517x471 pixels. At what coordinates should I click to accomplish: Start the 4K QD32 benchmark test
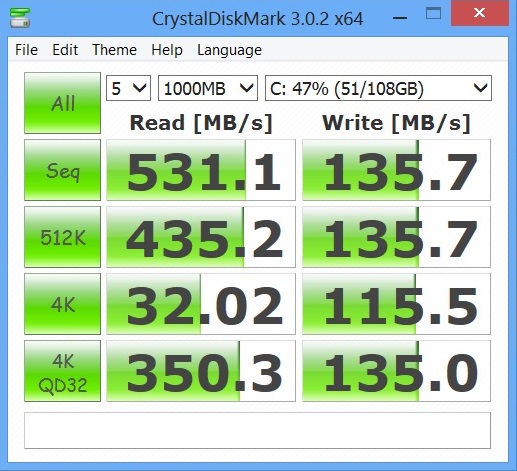[62, 371]
